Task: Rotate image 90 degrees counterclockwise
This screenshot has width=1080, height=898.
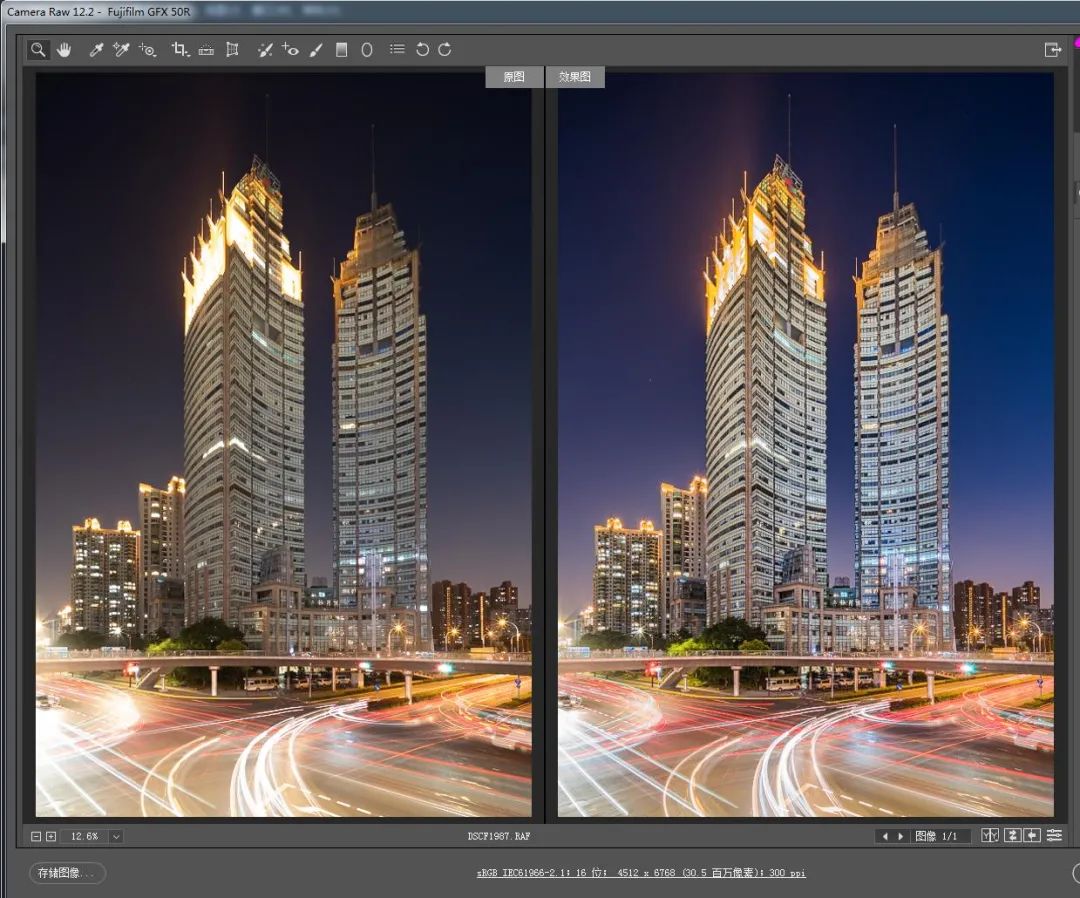Action: pyautogui.click(x=422, y=50)
